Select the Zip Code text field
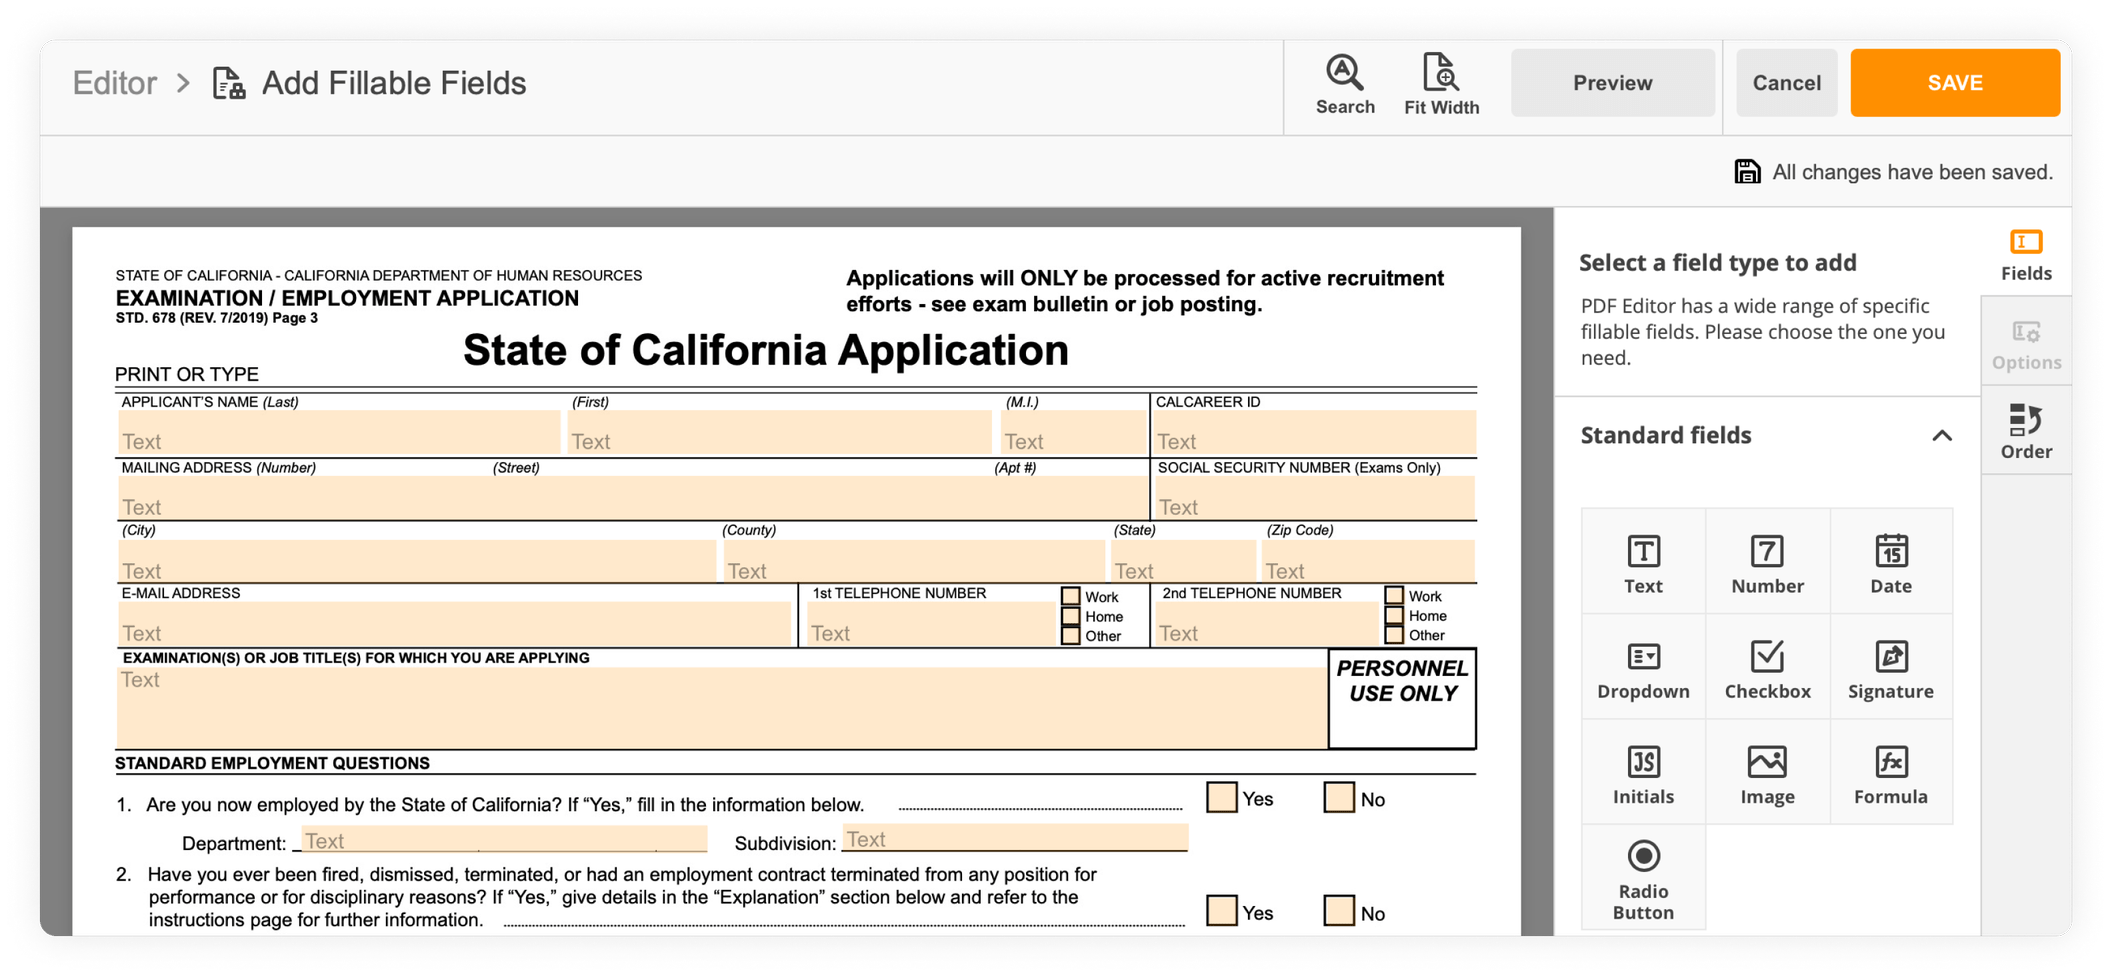 pos(1367,561)
